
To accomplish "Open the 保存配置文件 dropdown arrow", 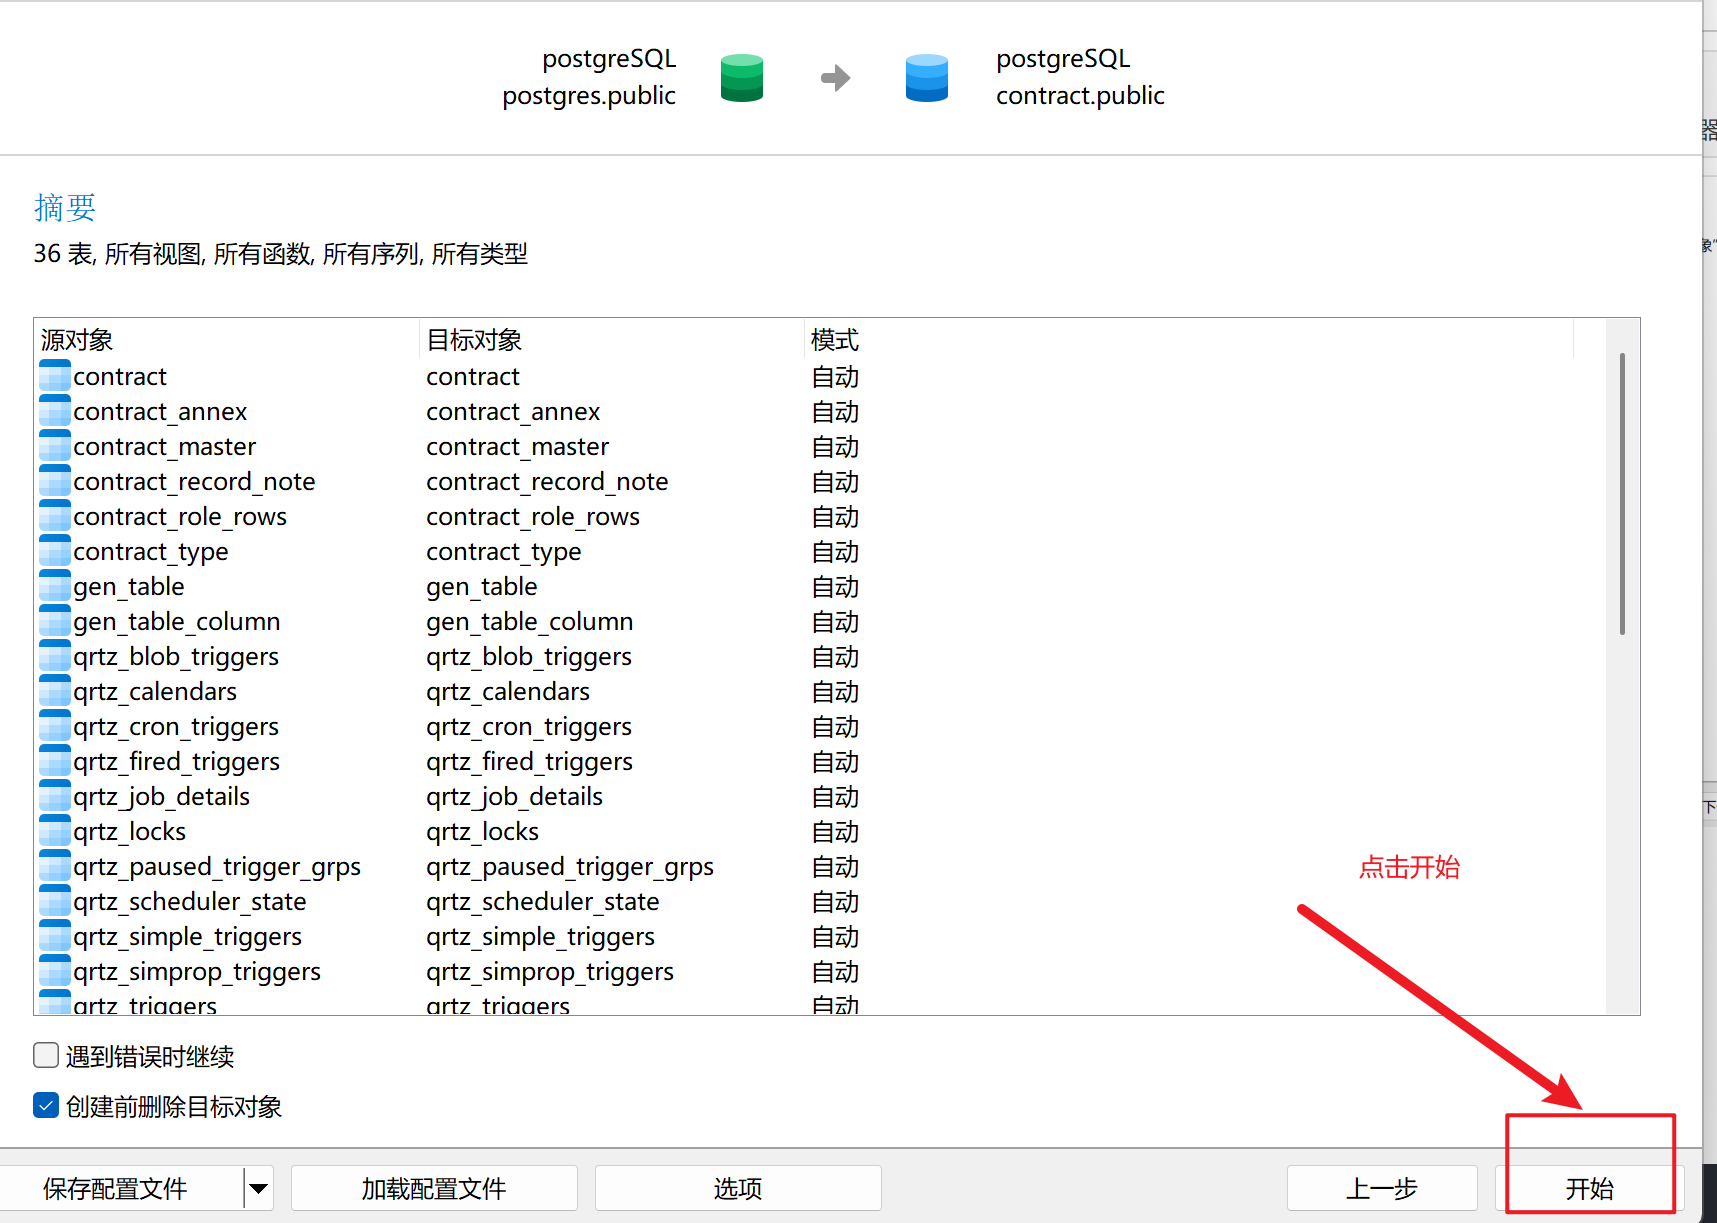I will (259, 1188).
